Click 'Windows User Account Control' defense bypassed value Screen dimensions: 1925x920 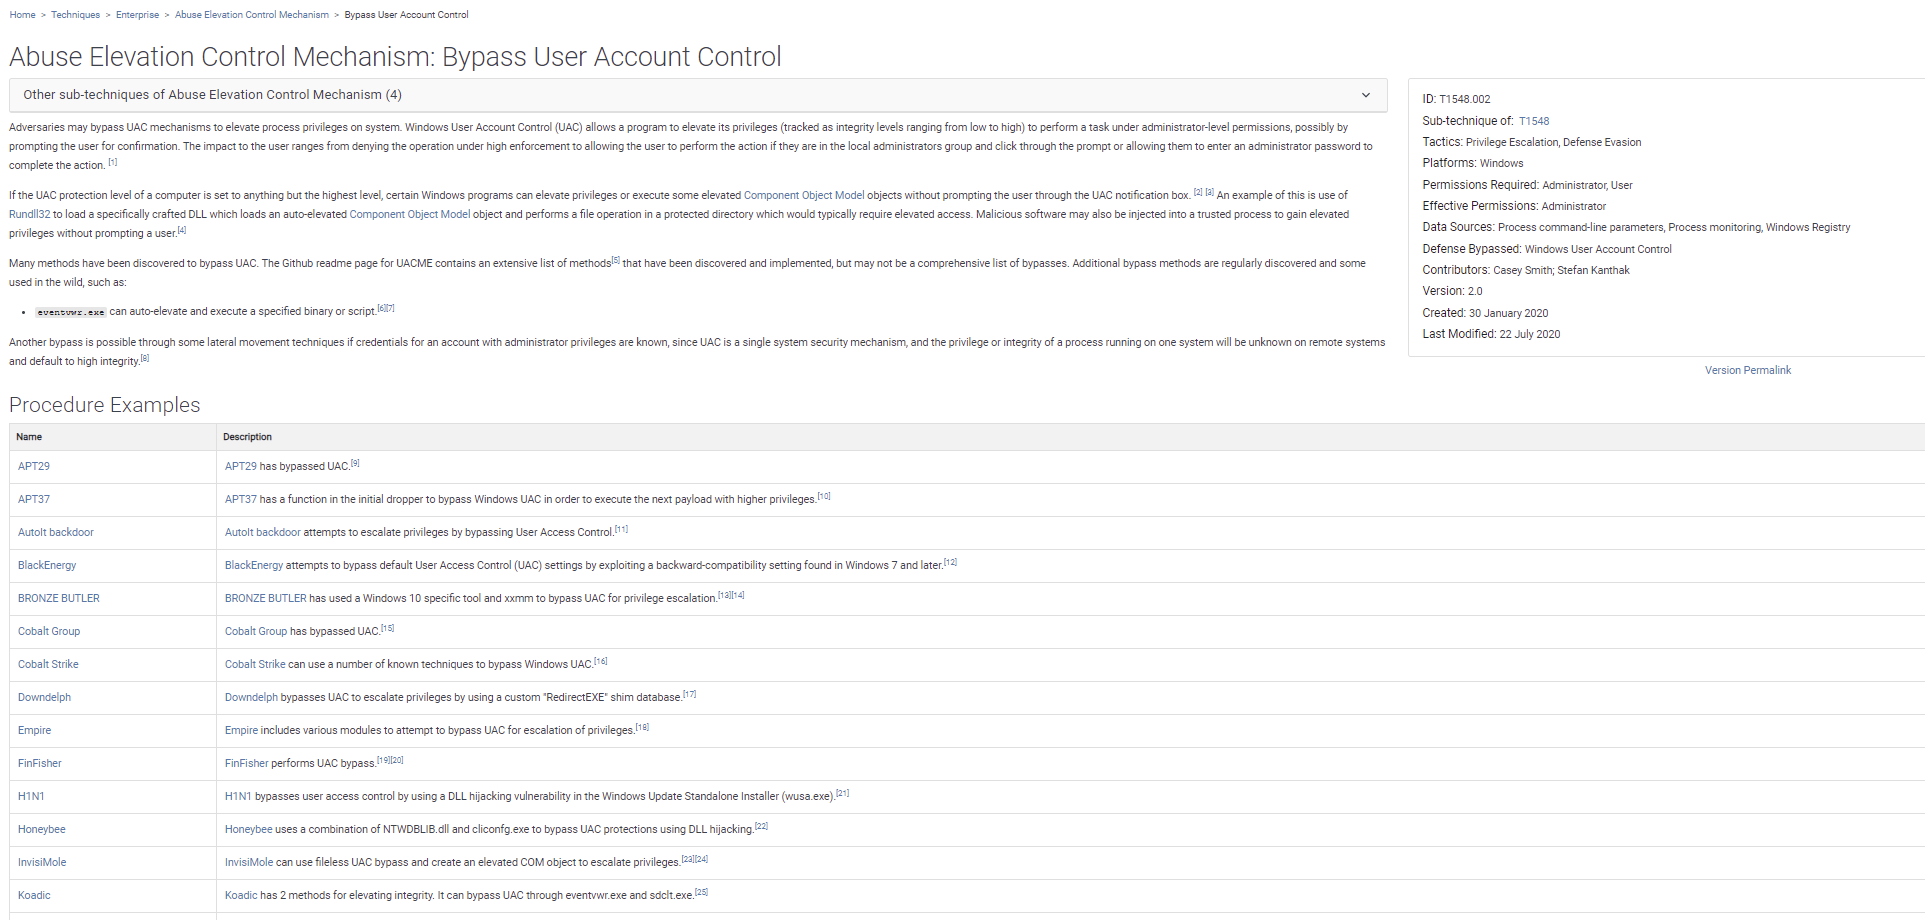point(1598,249)
